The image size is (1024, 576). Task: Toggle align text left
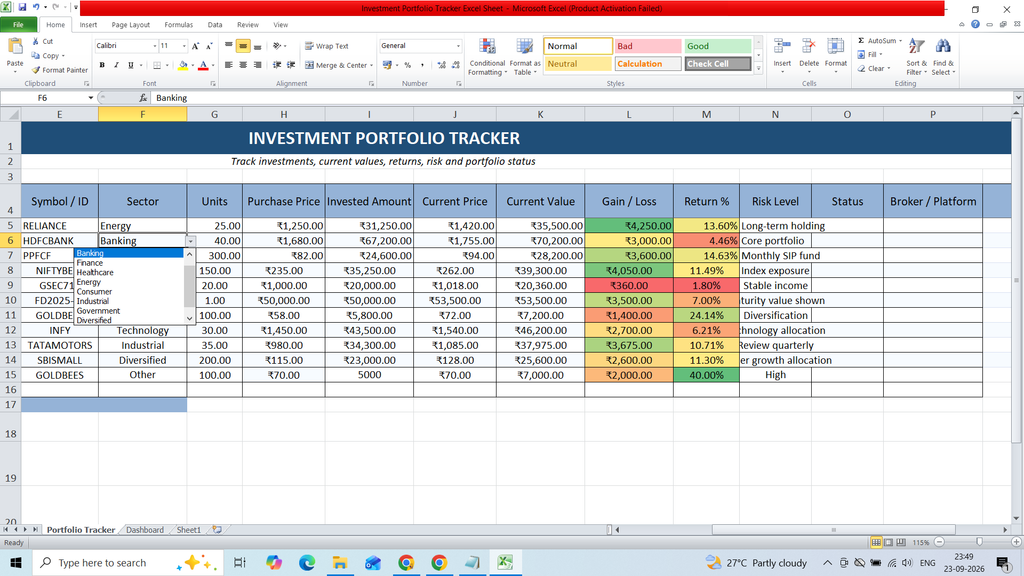click(229, 65)
